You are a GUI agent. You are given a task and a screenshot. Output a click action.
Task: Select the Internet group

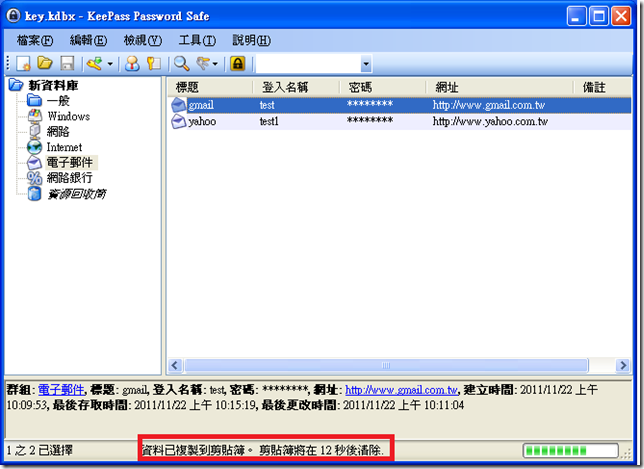pyautogui.click(x=64, y=147)
